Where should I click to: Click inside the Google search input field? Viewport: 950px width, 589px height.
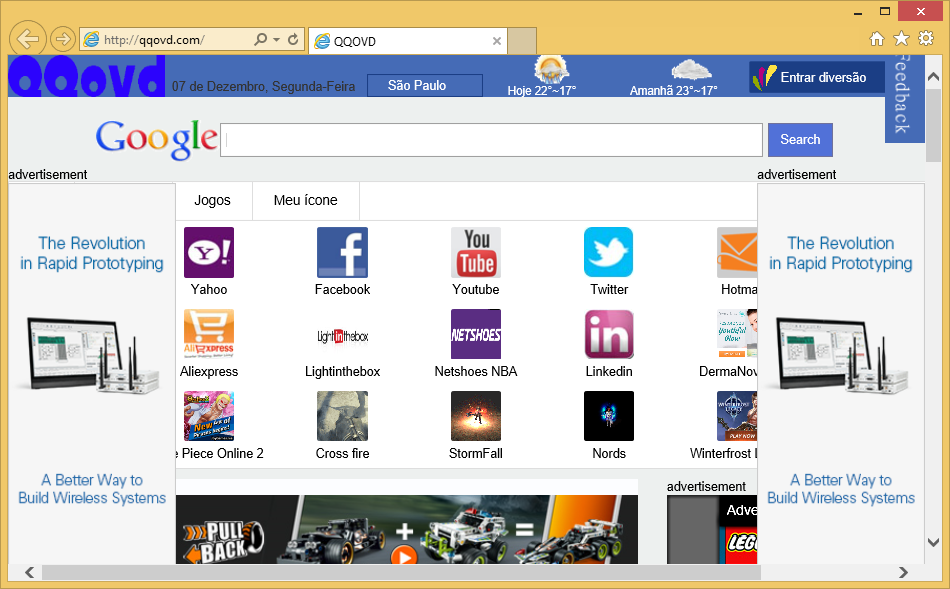point(491,140)
